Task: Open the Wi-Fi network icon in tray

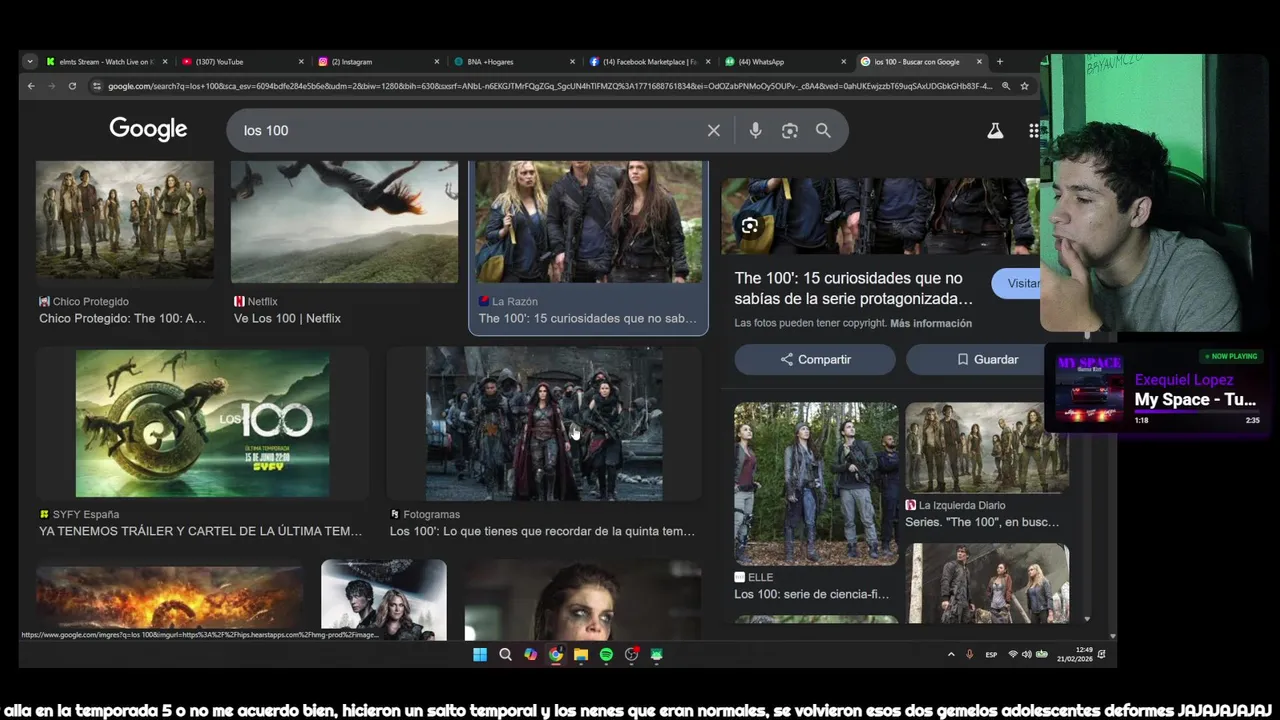Action: [x=1013, y=654]
